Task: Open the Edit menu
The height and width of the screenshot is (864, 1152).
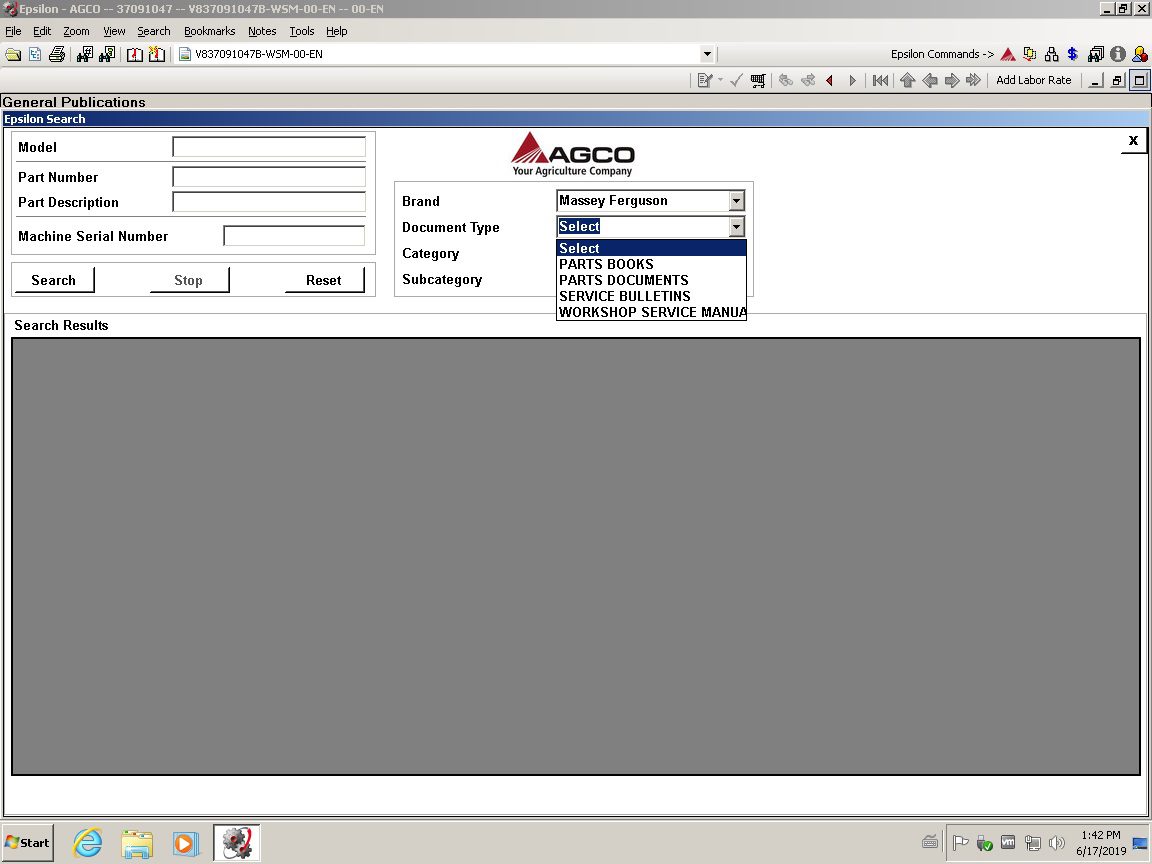Action: tap(42, 31)
